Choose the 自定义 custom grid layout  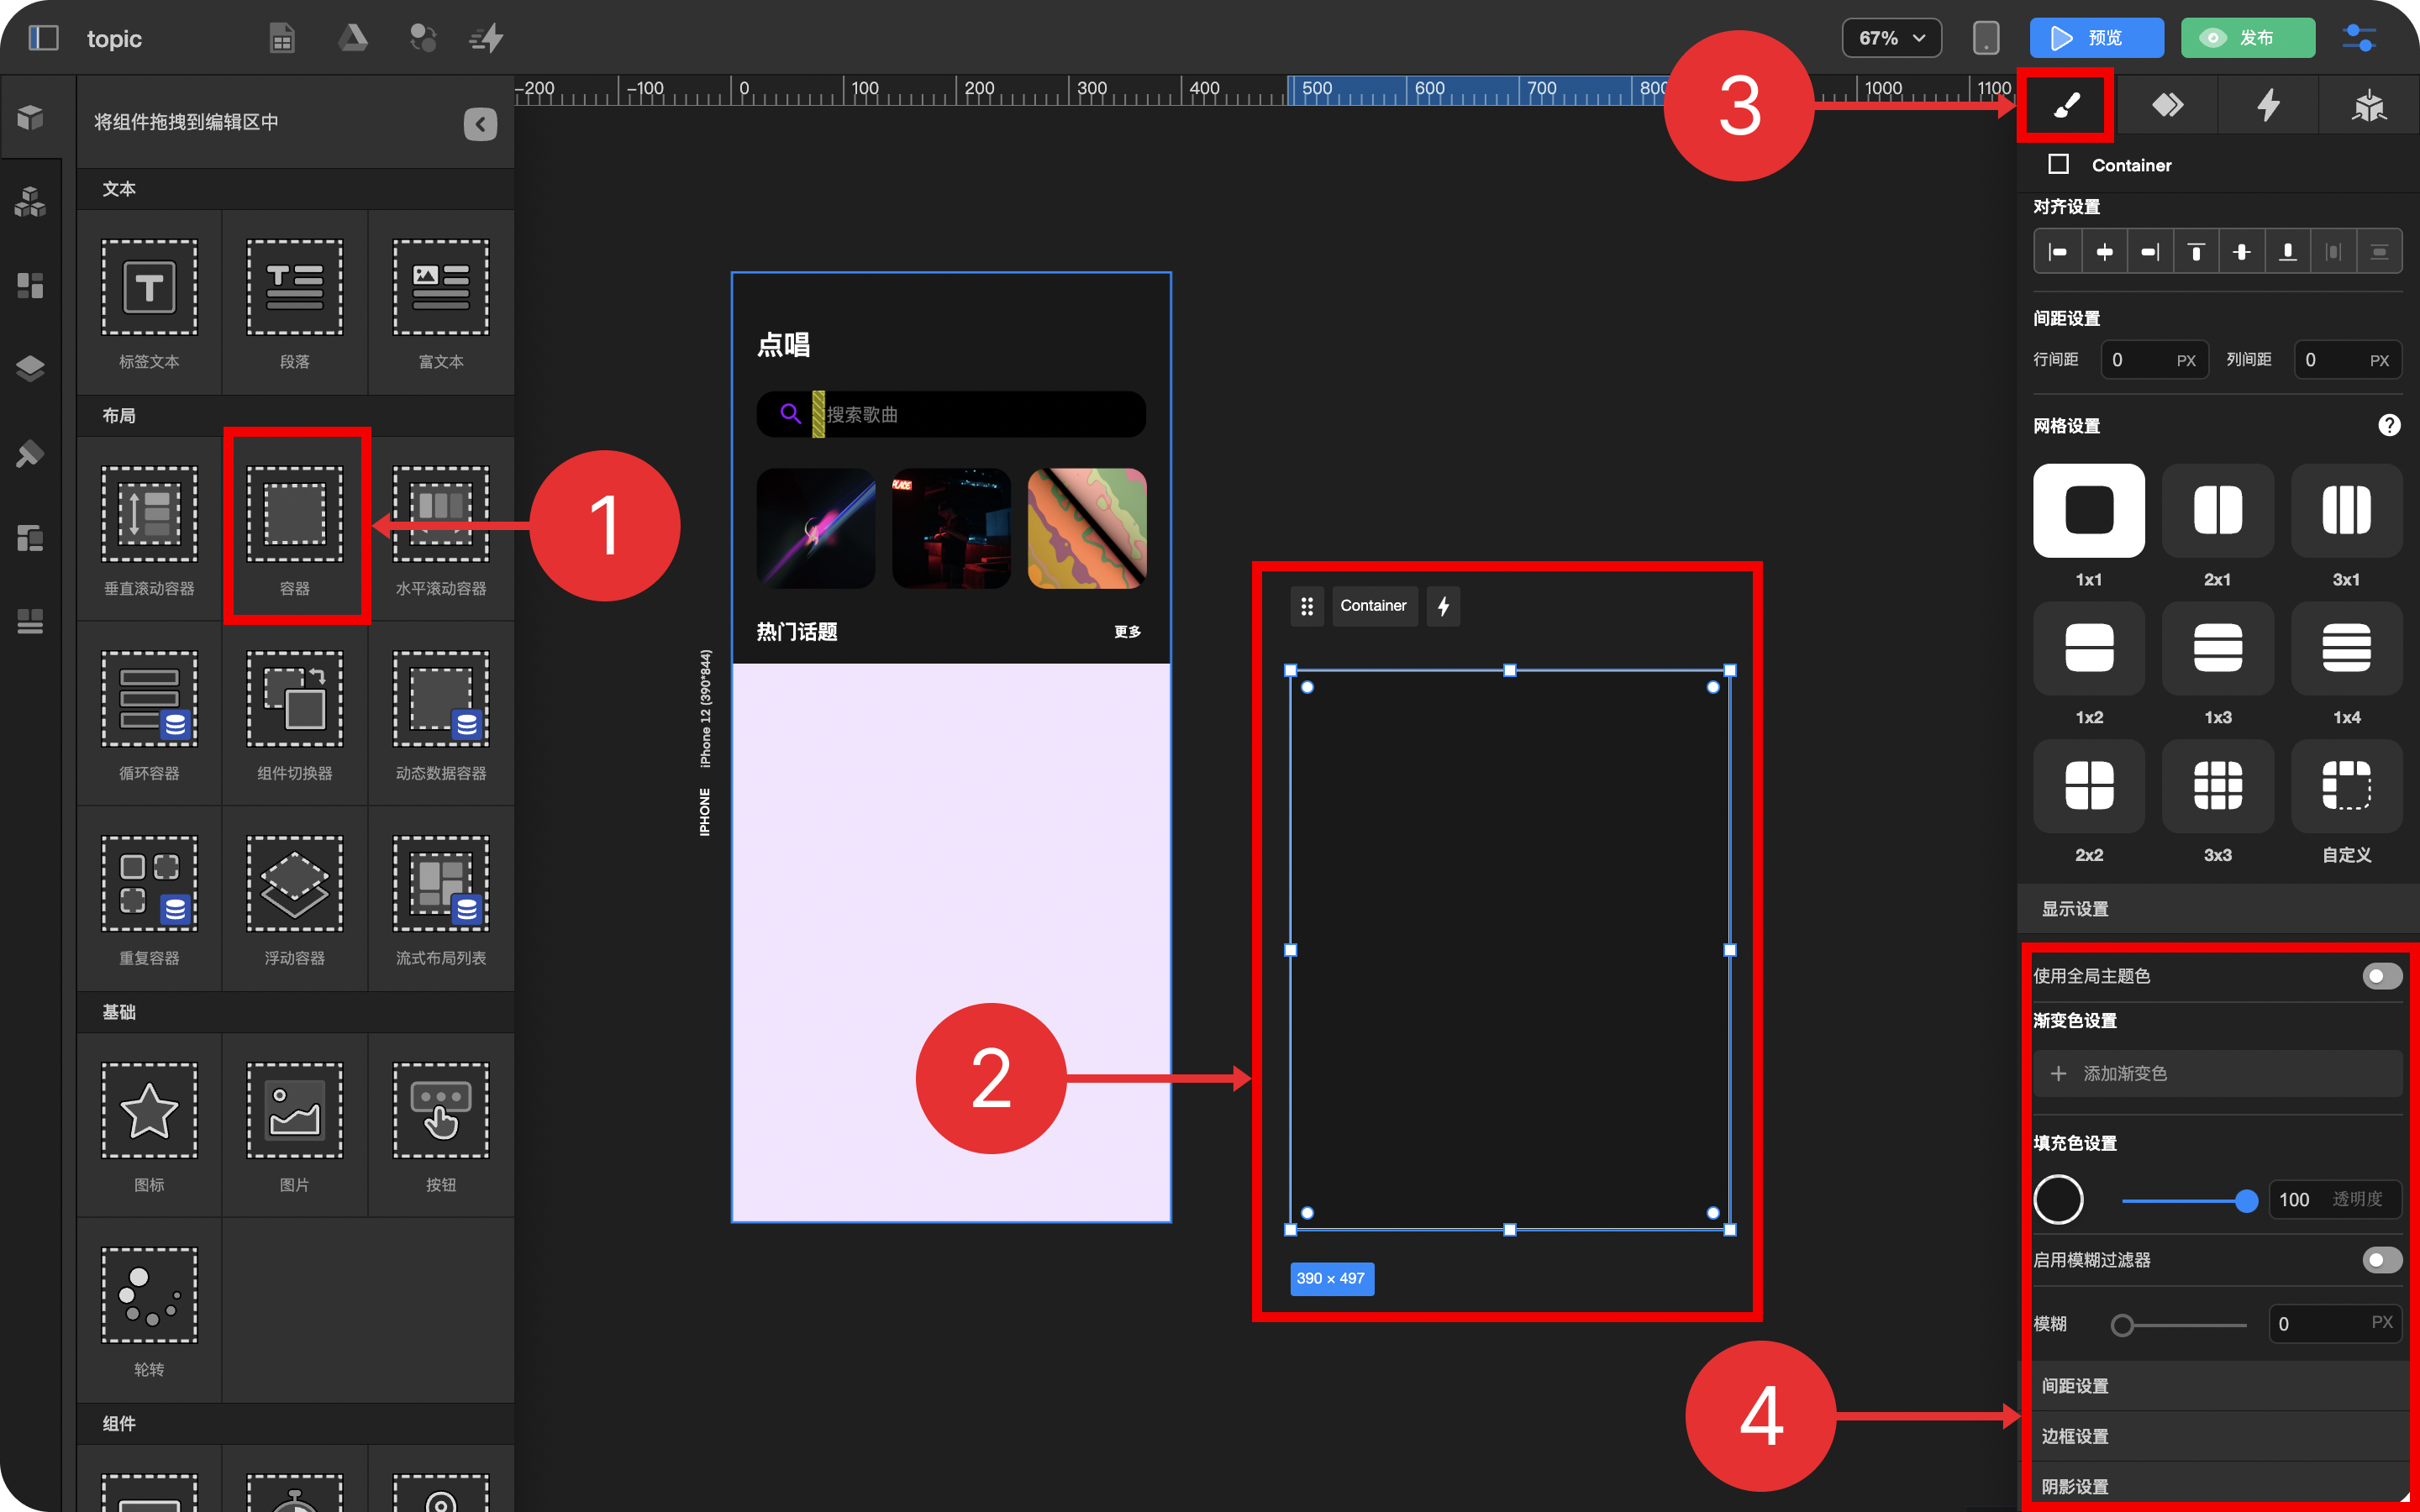tap(2346, 786)
